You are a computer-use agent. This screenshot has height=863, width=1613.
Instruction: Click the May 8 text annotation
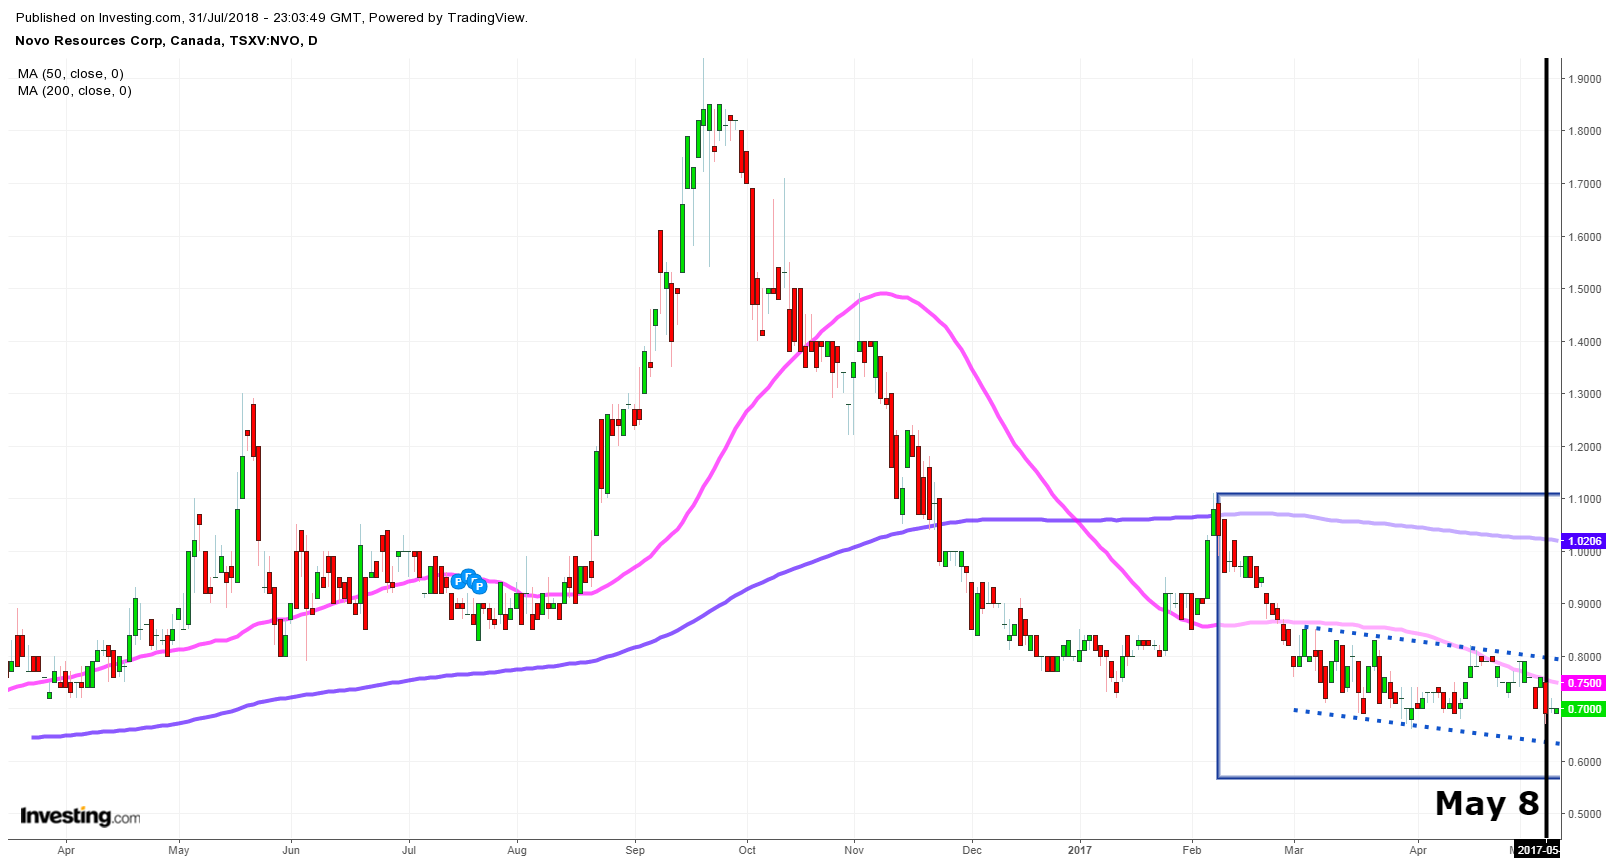tap(1486, 803)
